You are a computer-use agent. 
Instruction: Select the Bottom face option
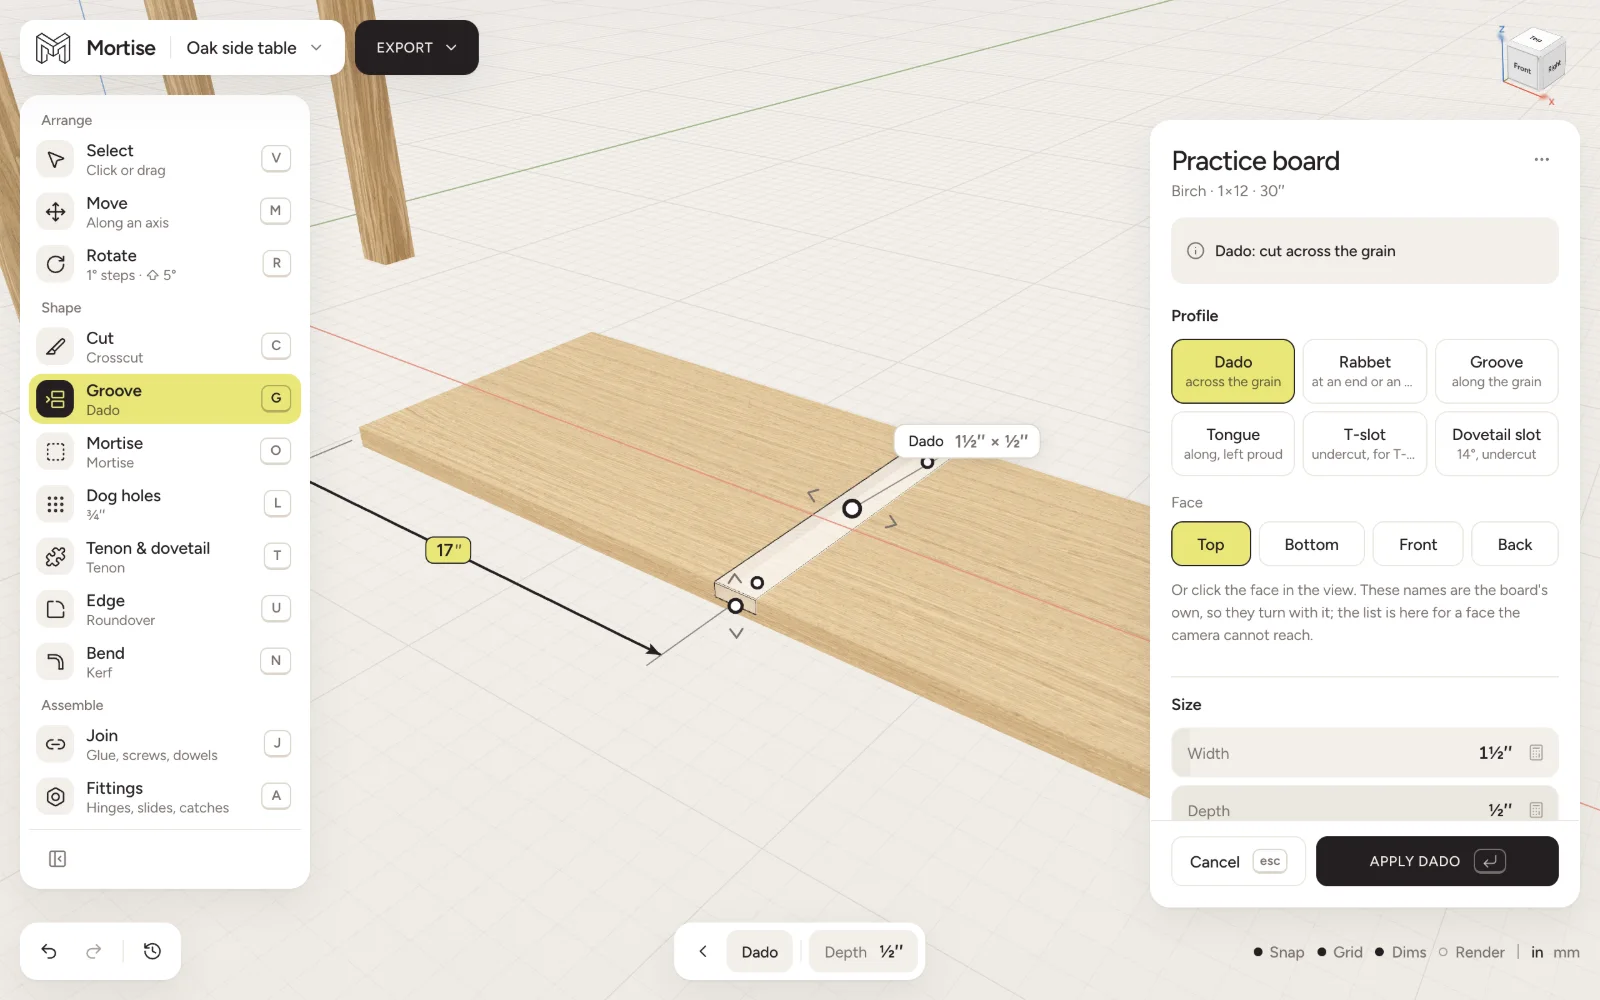[x=1311, y=544]
